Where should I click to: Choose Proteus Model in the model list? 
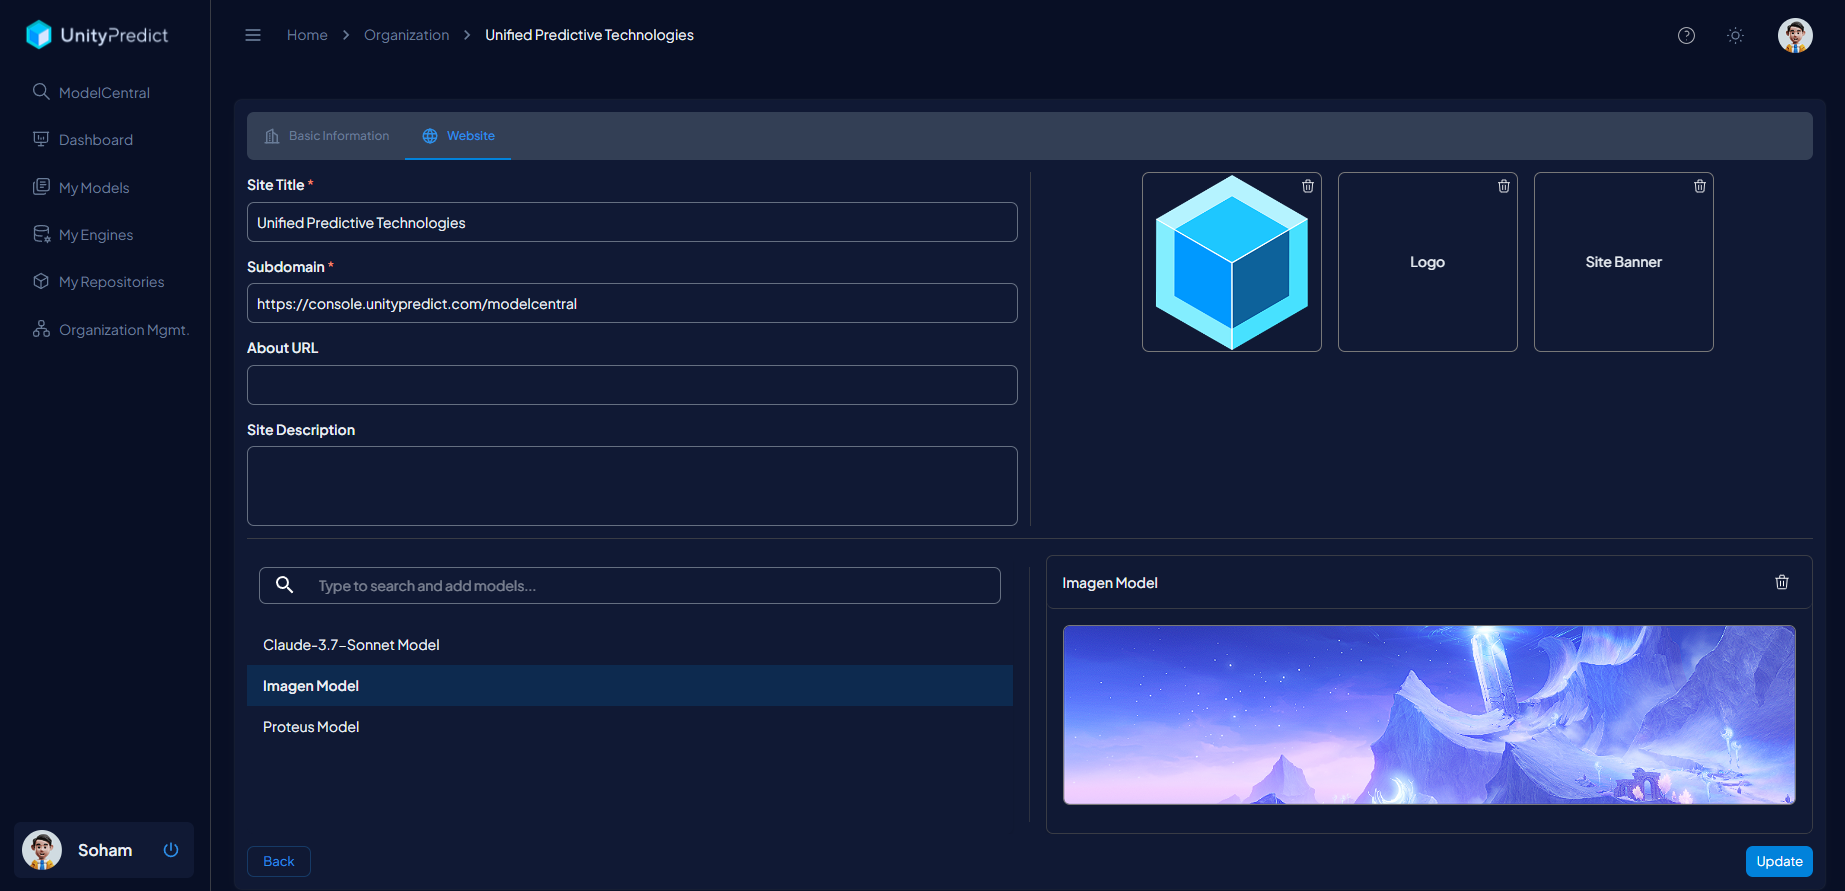311,727
